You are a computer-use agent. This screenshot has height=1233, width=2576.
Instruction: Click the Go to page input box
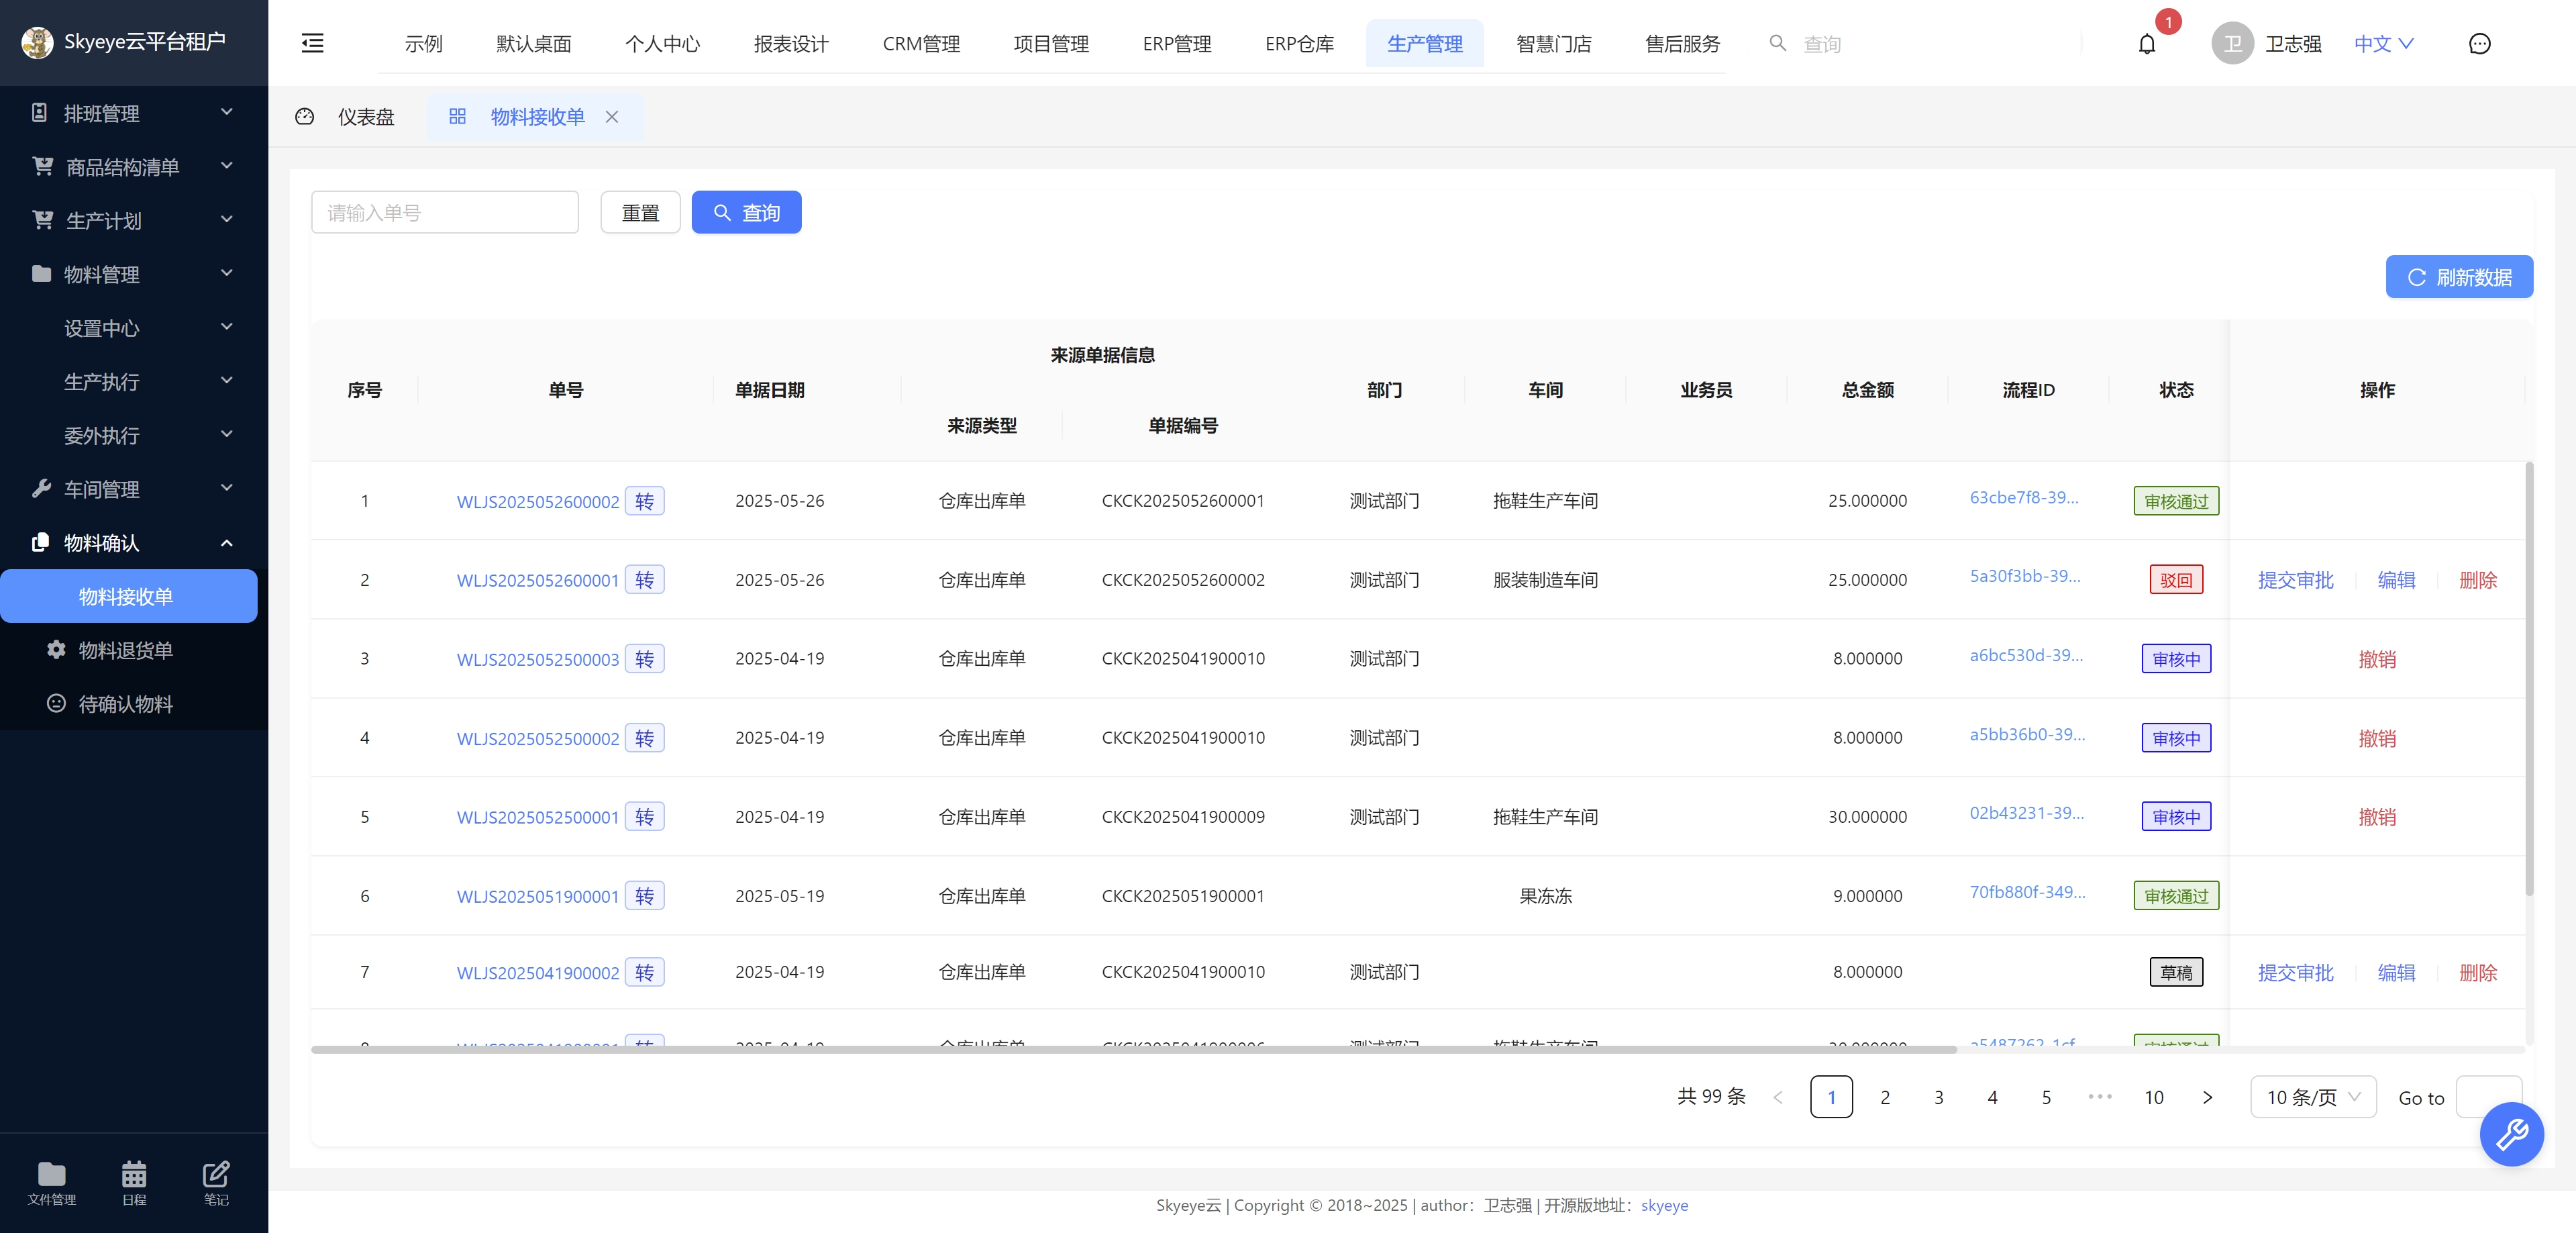point(2488,1097)
